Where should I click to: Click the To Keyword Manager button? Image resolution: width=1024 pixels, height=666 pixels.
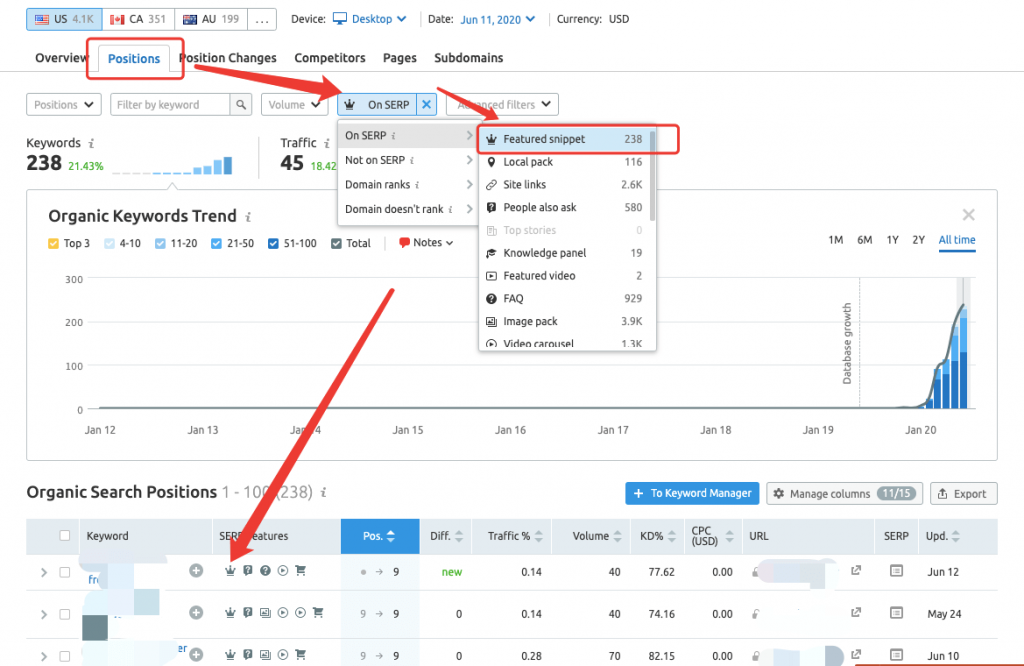692,493
